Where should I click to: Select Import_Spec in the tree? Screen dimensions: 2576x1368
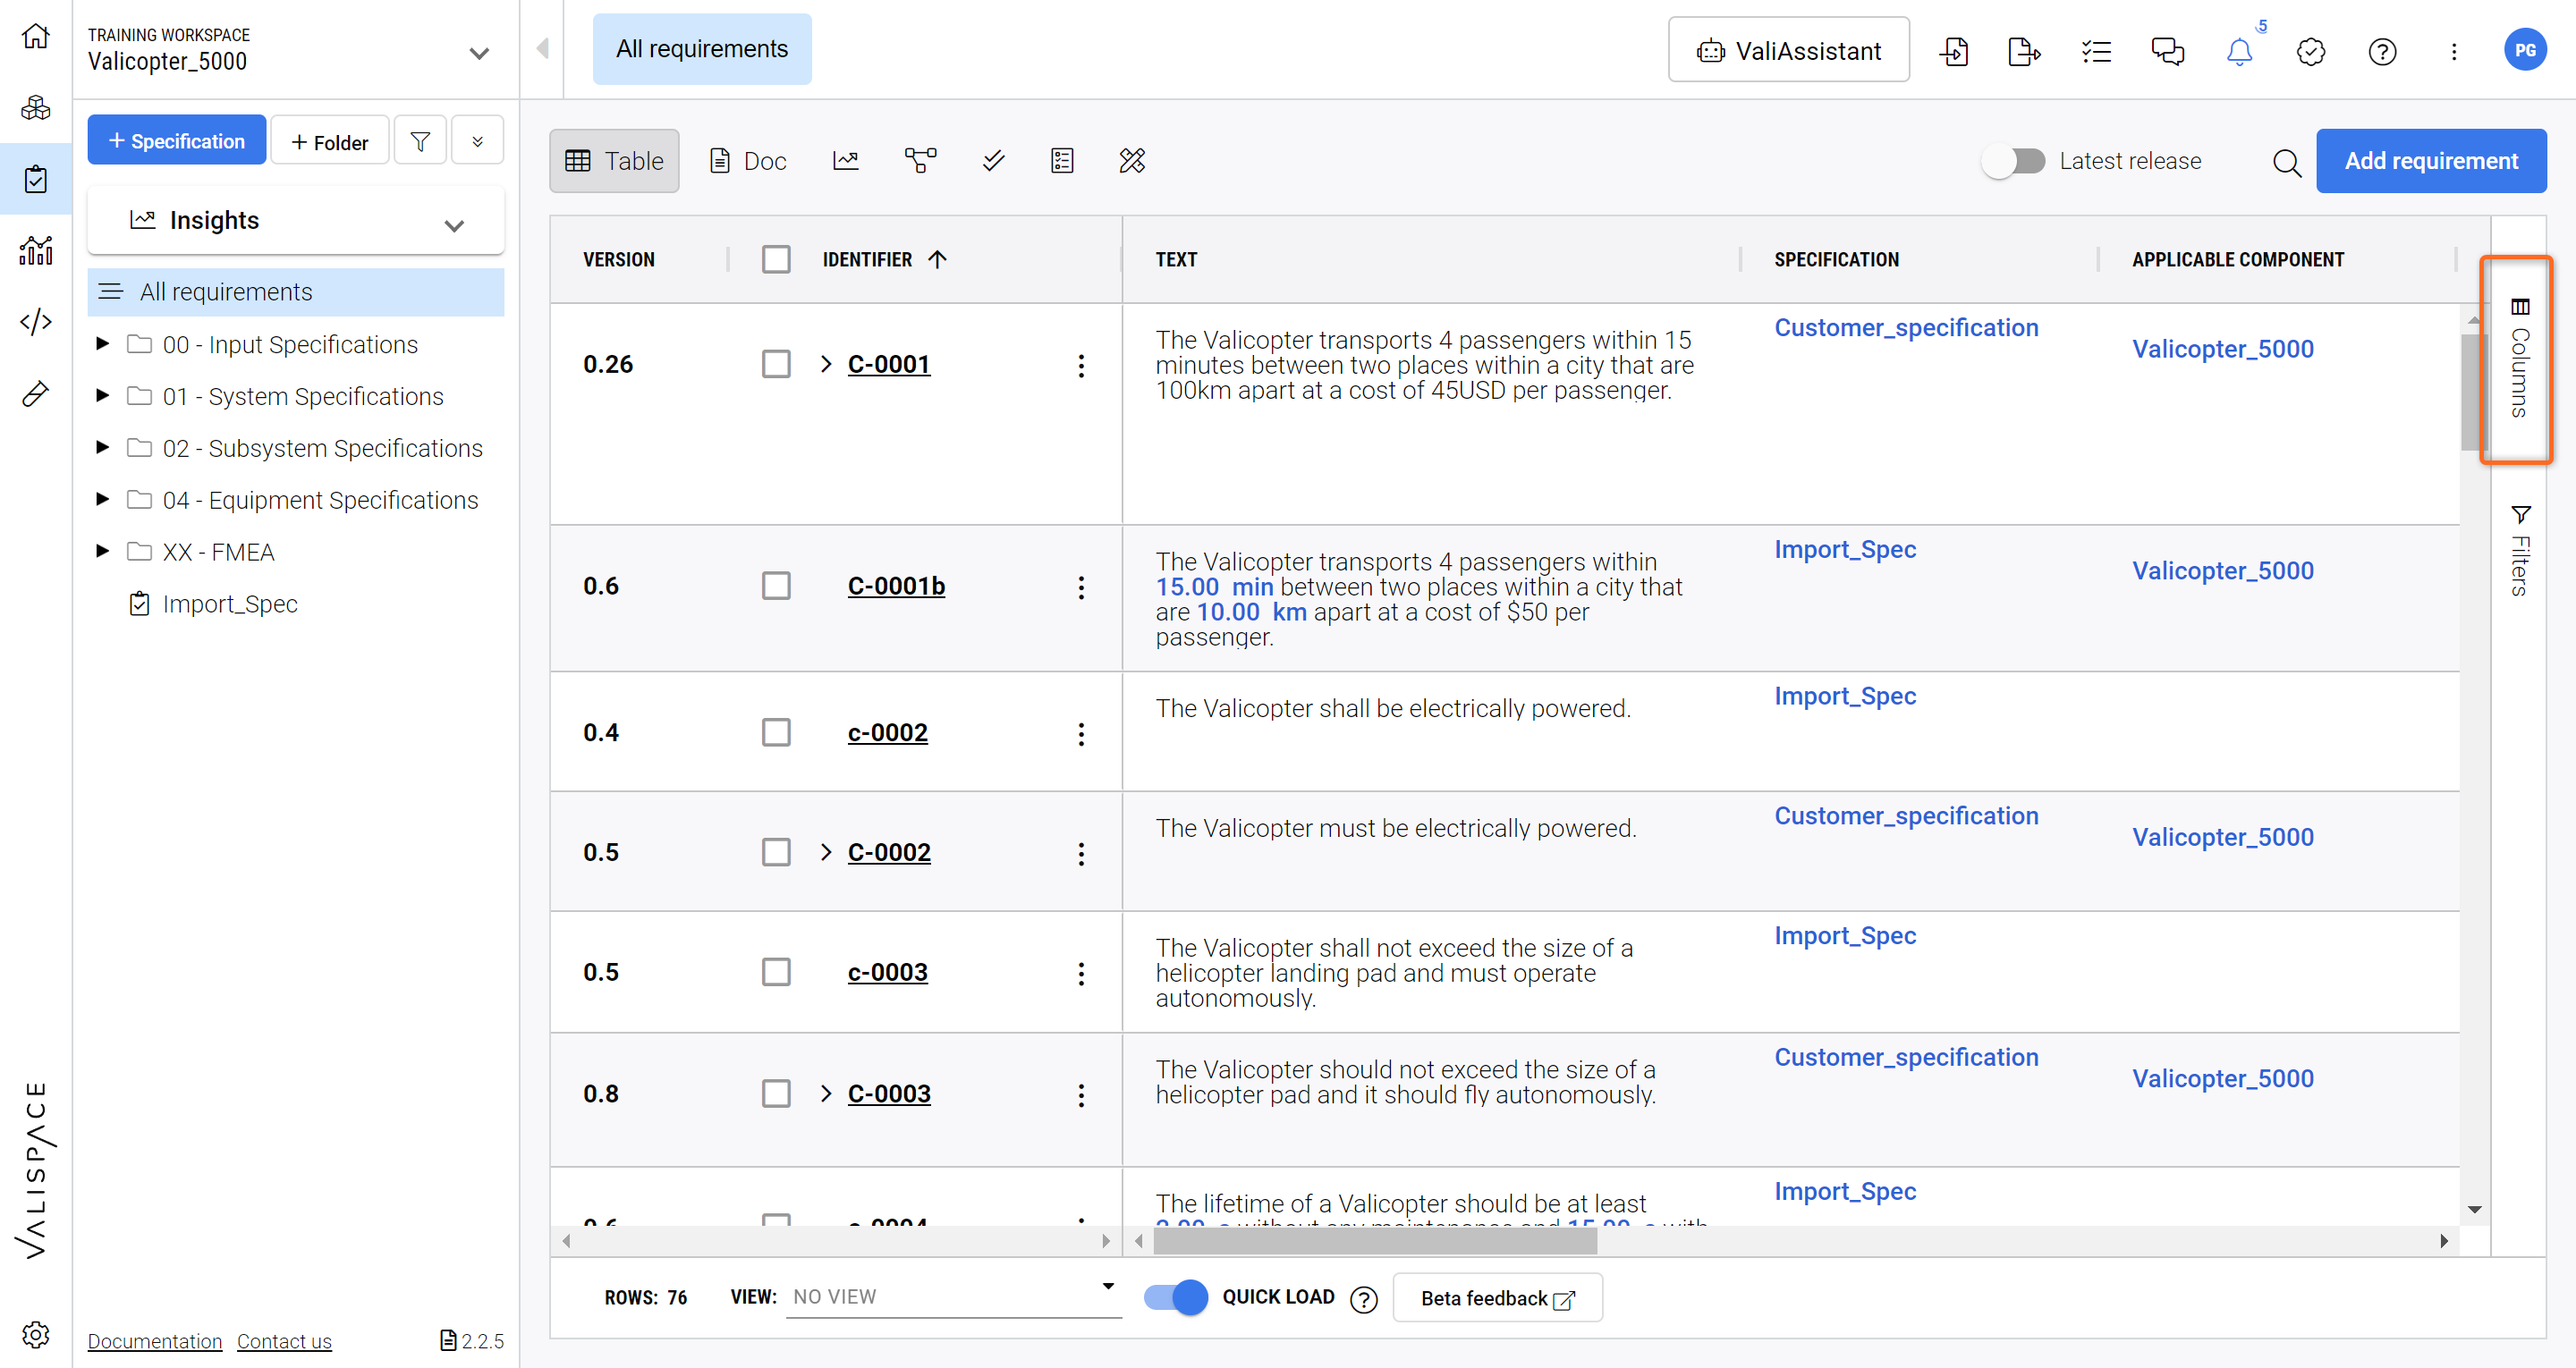[x=230, y=604]
